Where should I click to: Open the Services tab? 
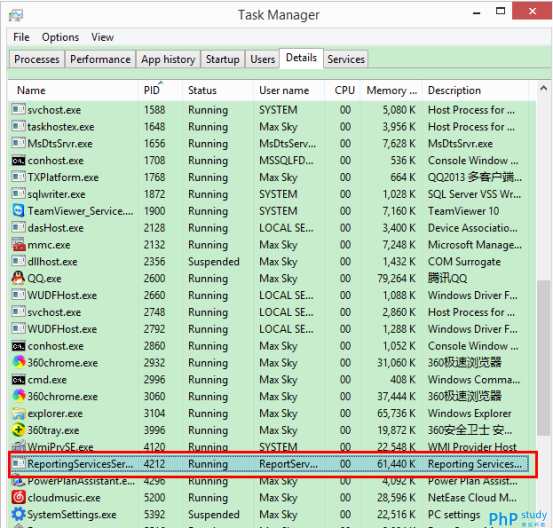click(x=346, y=59)
